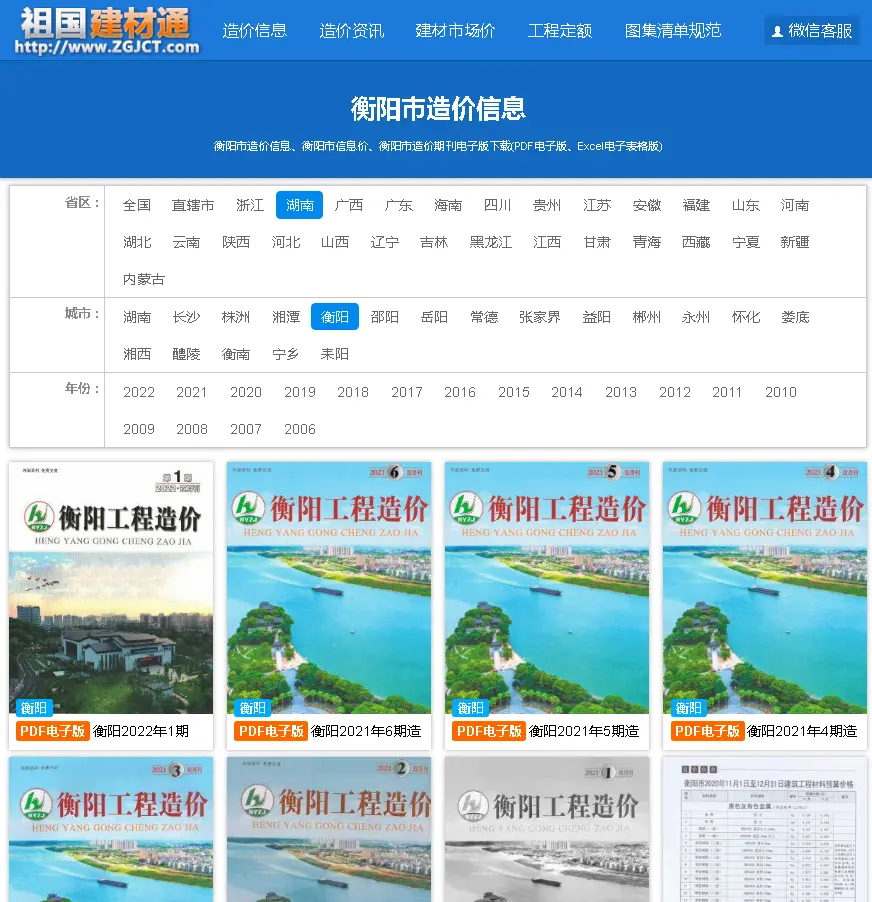Open the 衡阳2022年1期 title link
872x902 pixels.
click(141, 731)
